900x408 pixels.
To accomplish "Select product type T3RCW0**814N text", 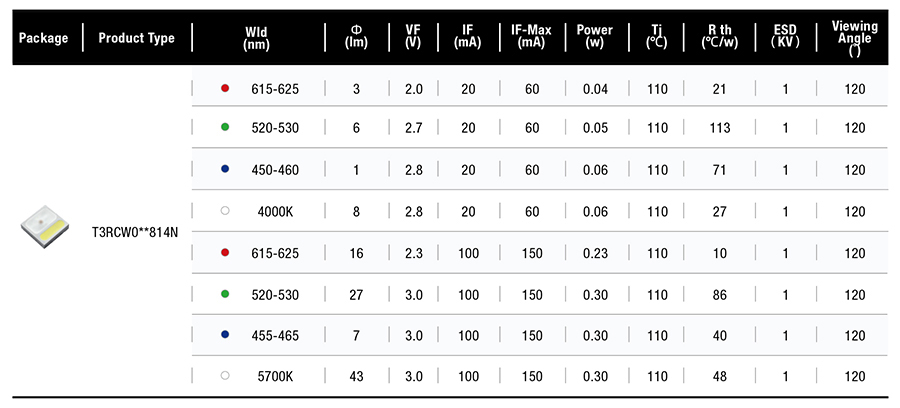I will [134, 233].
